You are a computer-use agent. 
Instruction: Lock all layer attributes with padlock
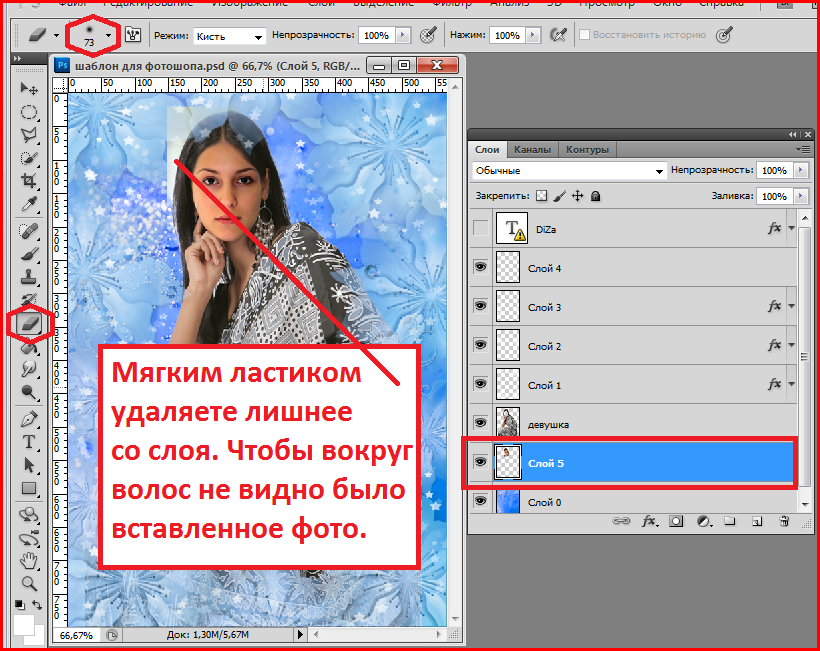click(595, 196)
